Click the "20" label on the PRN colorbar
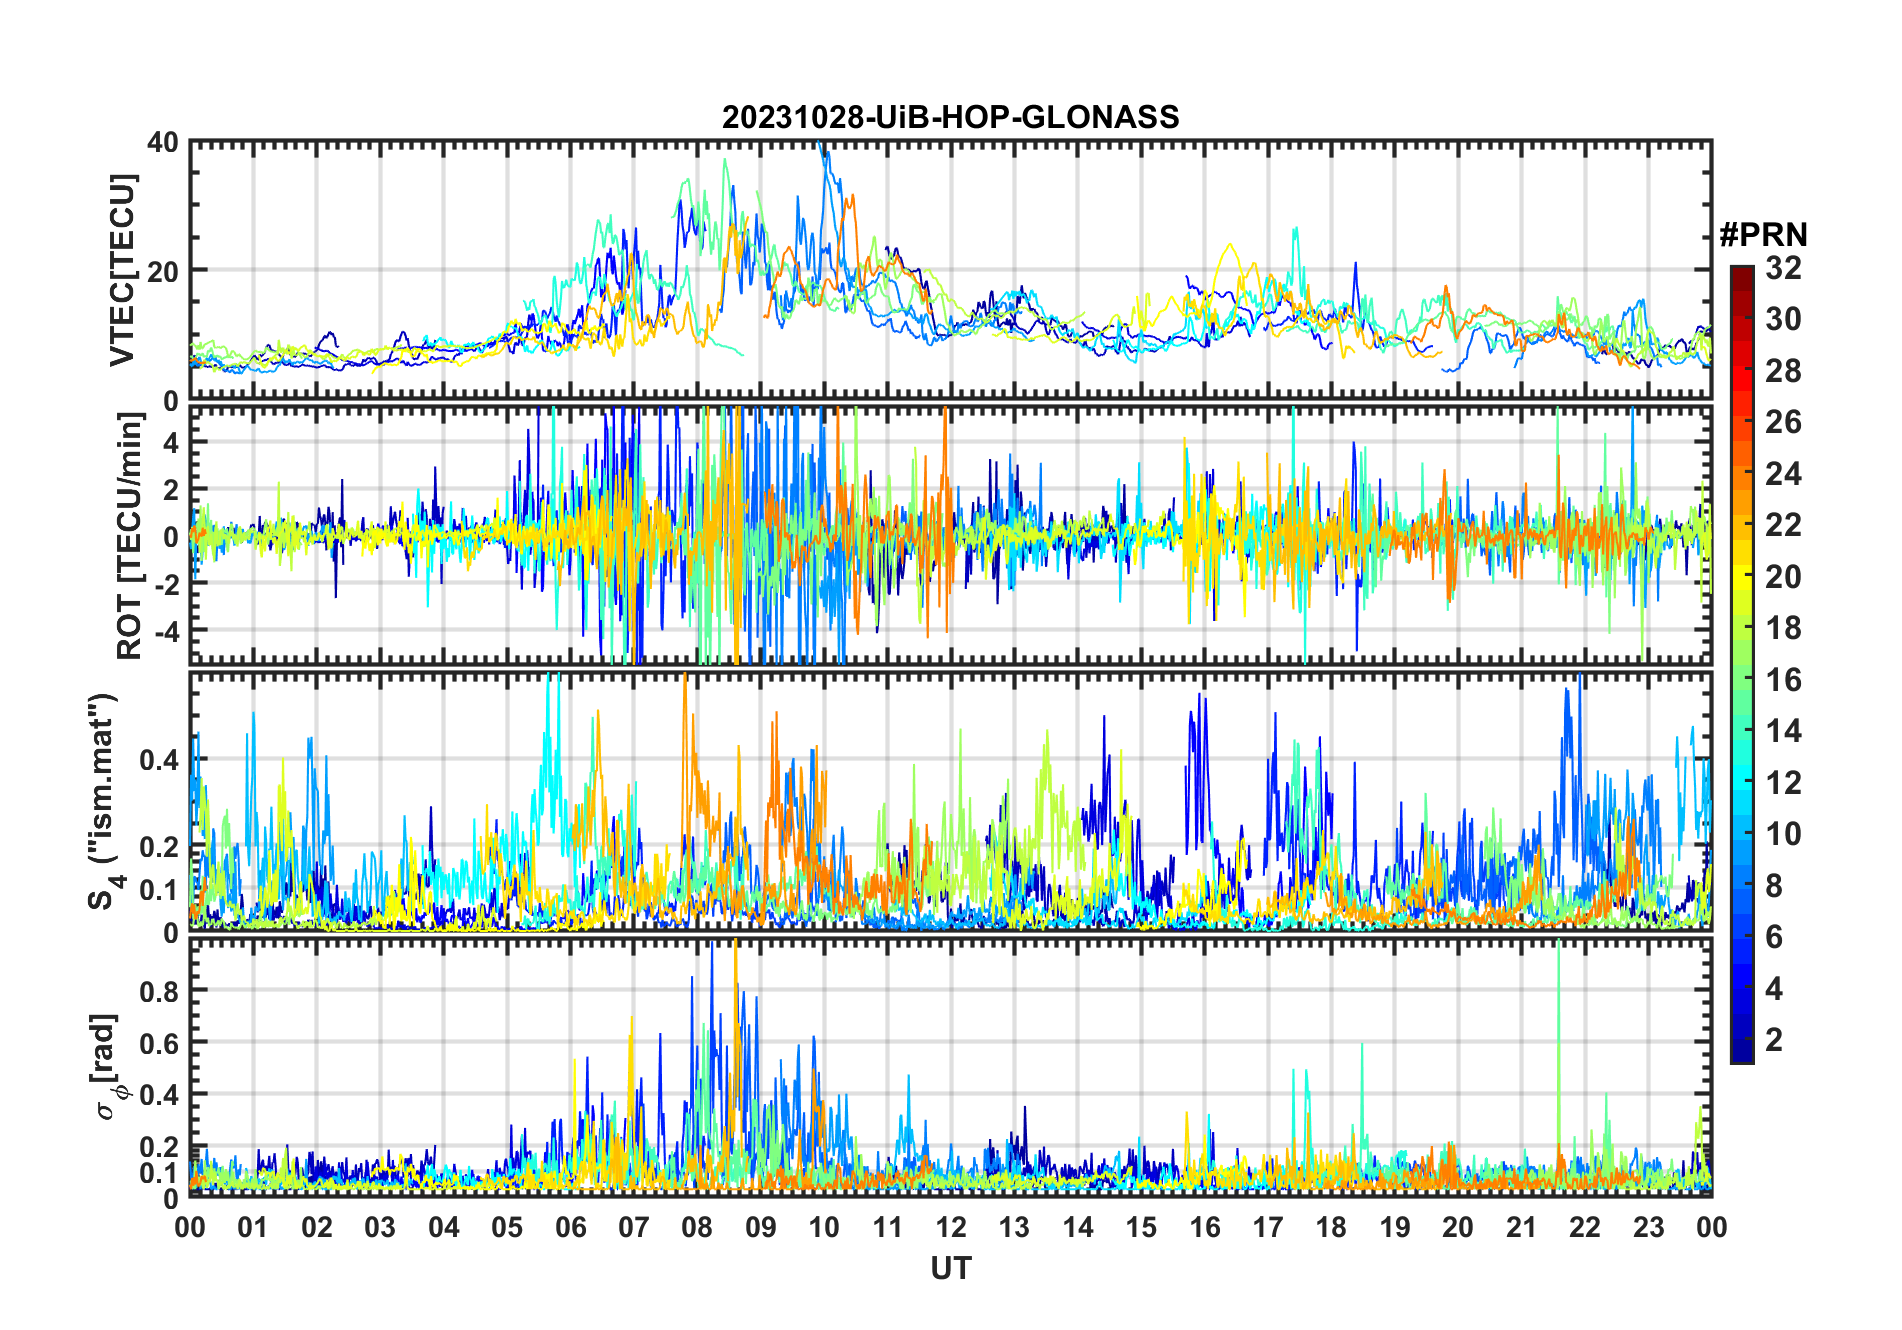The image size is (1902, 1330). click(1783, 577)
